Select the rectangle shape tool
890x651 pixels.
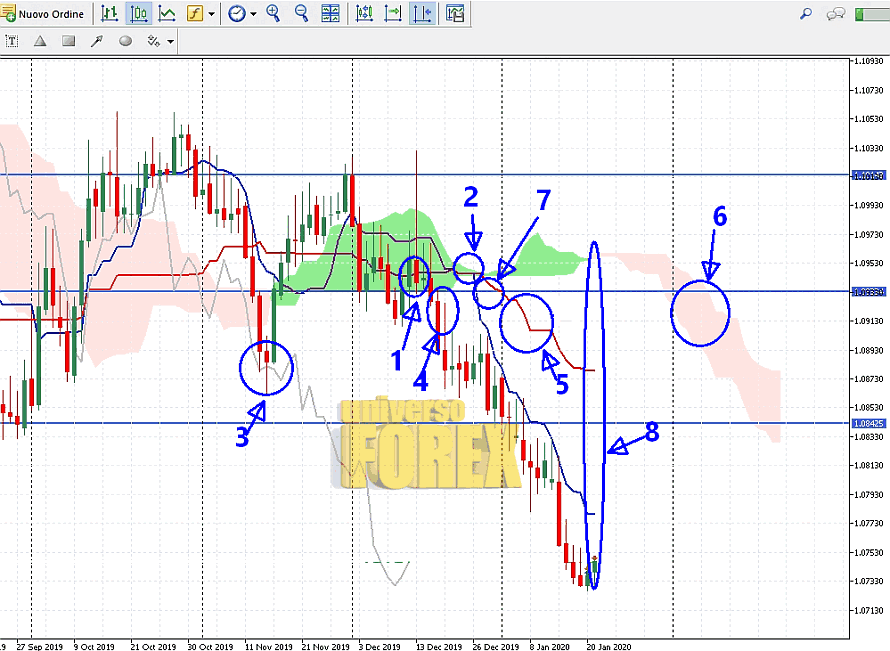tap(69, 41)
